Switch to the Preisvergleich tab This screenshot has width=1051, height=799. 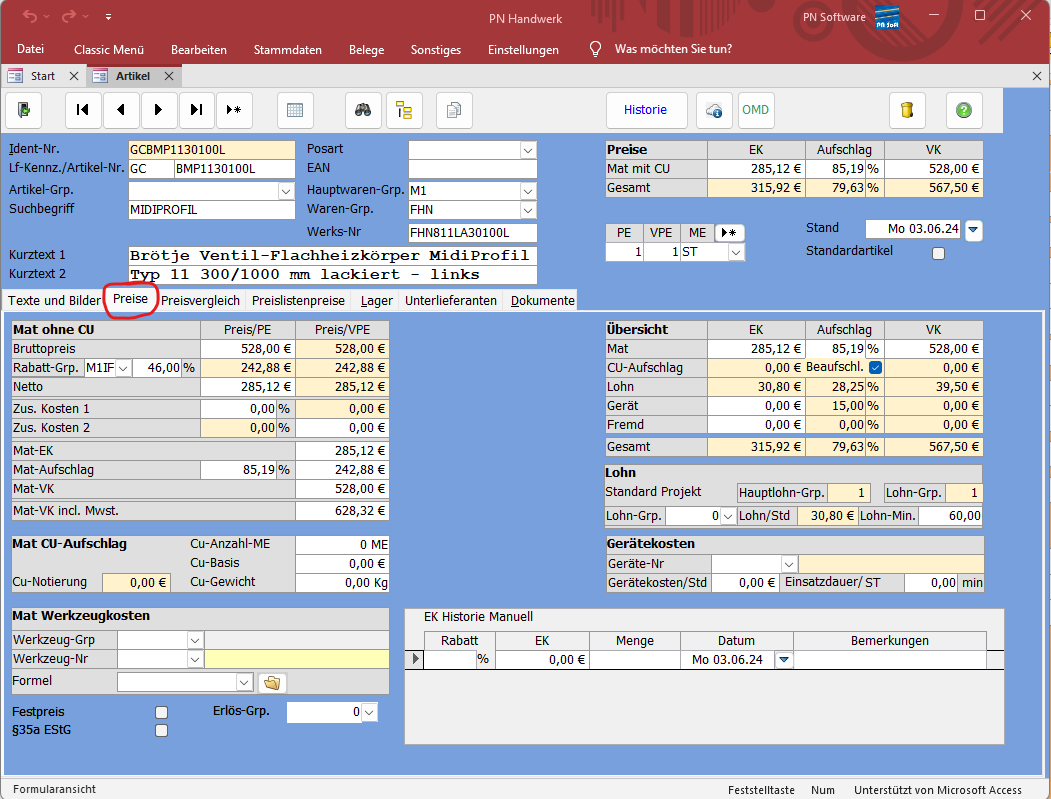tap(201, 300)
